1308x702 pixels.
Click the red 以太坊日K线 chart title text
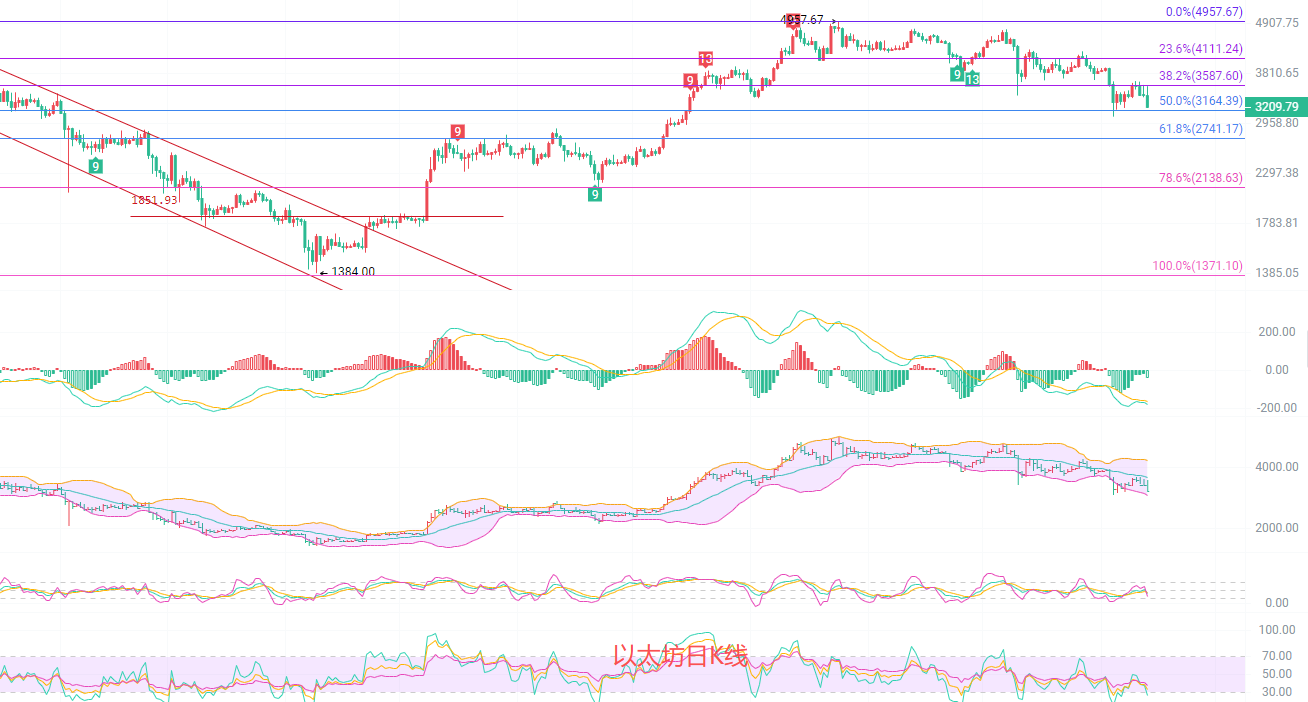coord(680,656)
